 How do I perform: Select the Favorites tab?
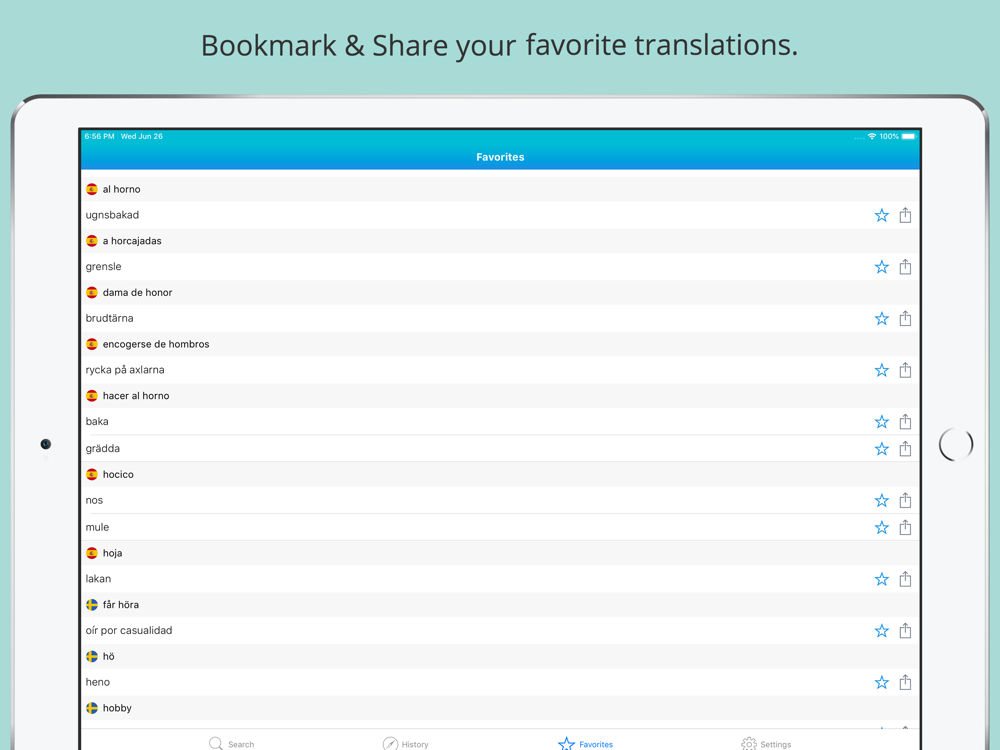pos(586,743)
